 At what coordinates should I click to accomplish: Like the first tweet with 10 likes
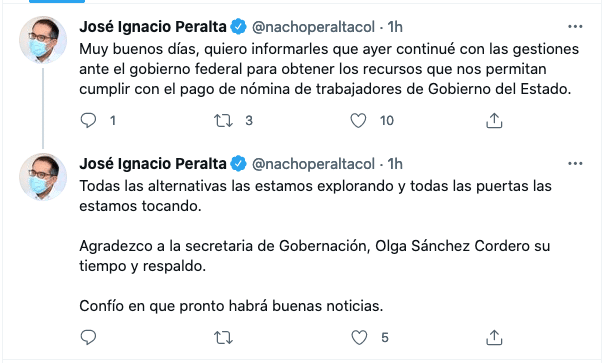[x=358, y=121]
